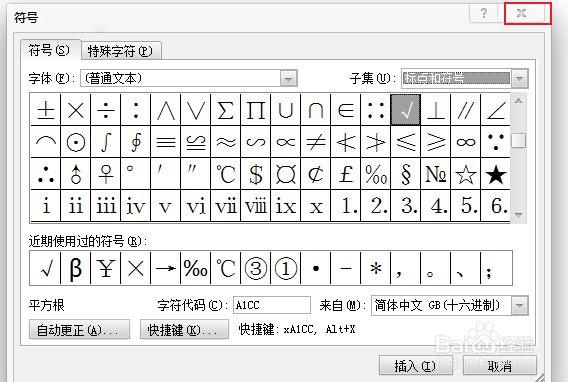Pick recently used circled ③ symbol
Viewport: 568px width, 382px height.
point(256,268)
